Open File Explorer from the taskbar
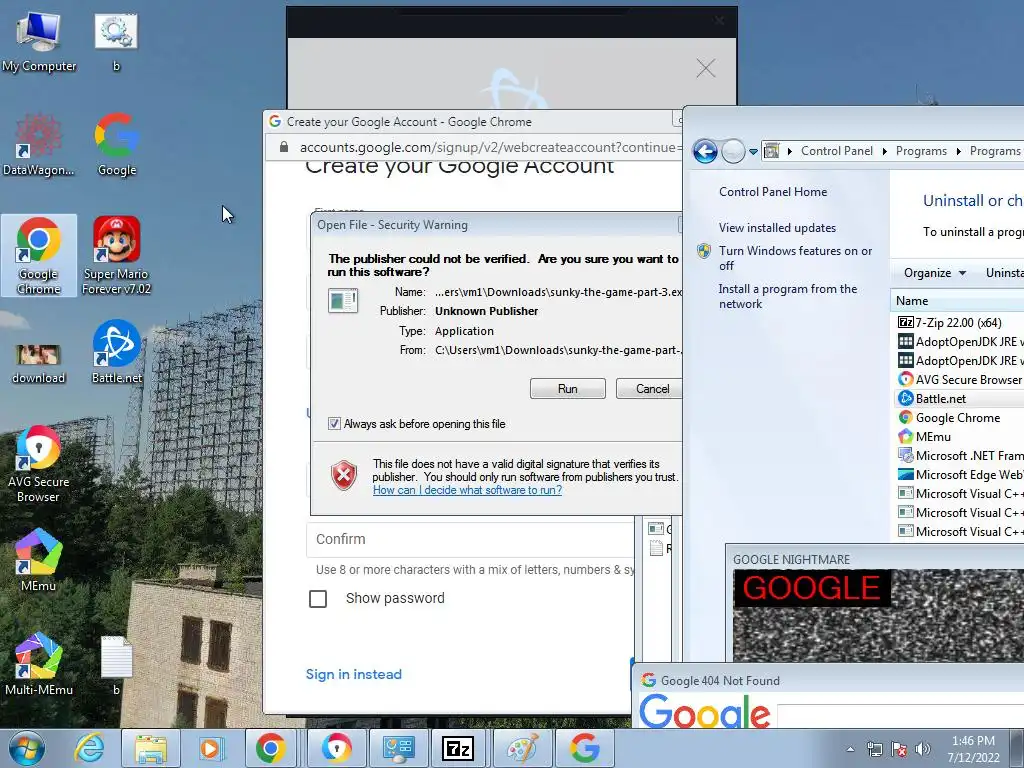The height and width of the screenshot is (768, 1024). [151, 748]
